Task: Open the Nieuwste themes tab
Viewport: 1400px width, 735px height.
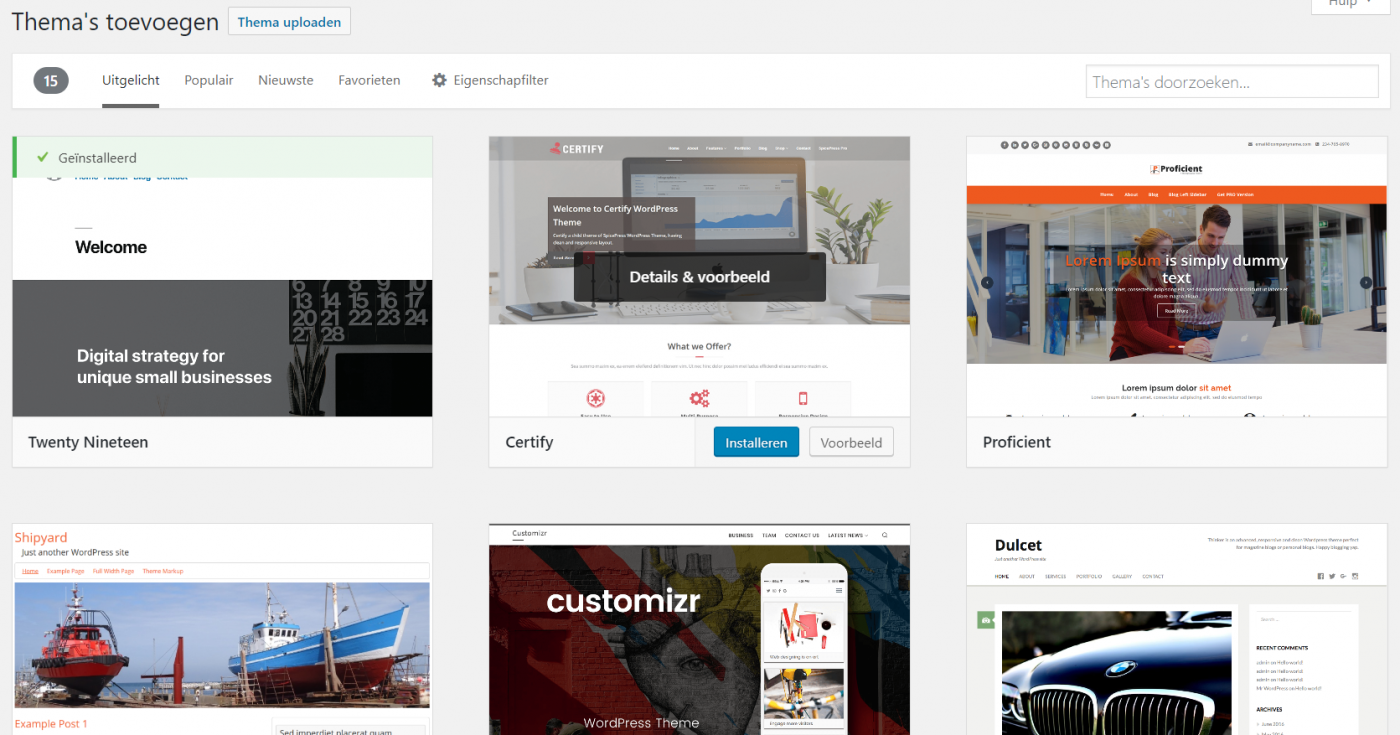Action: (x=286, y=80)
